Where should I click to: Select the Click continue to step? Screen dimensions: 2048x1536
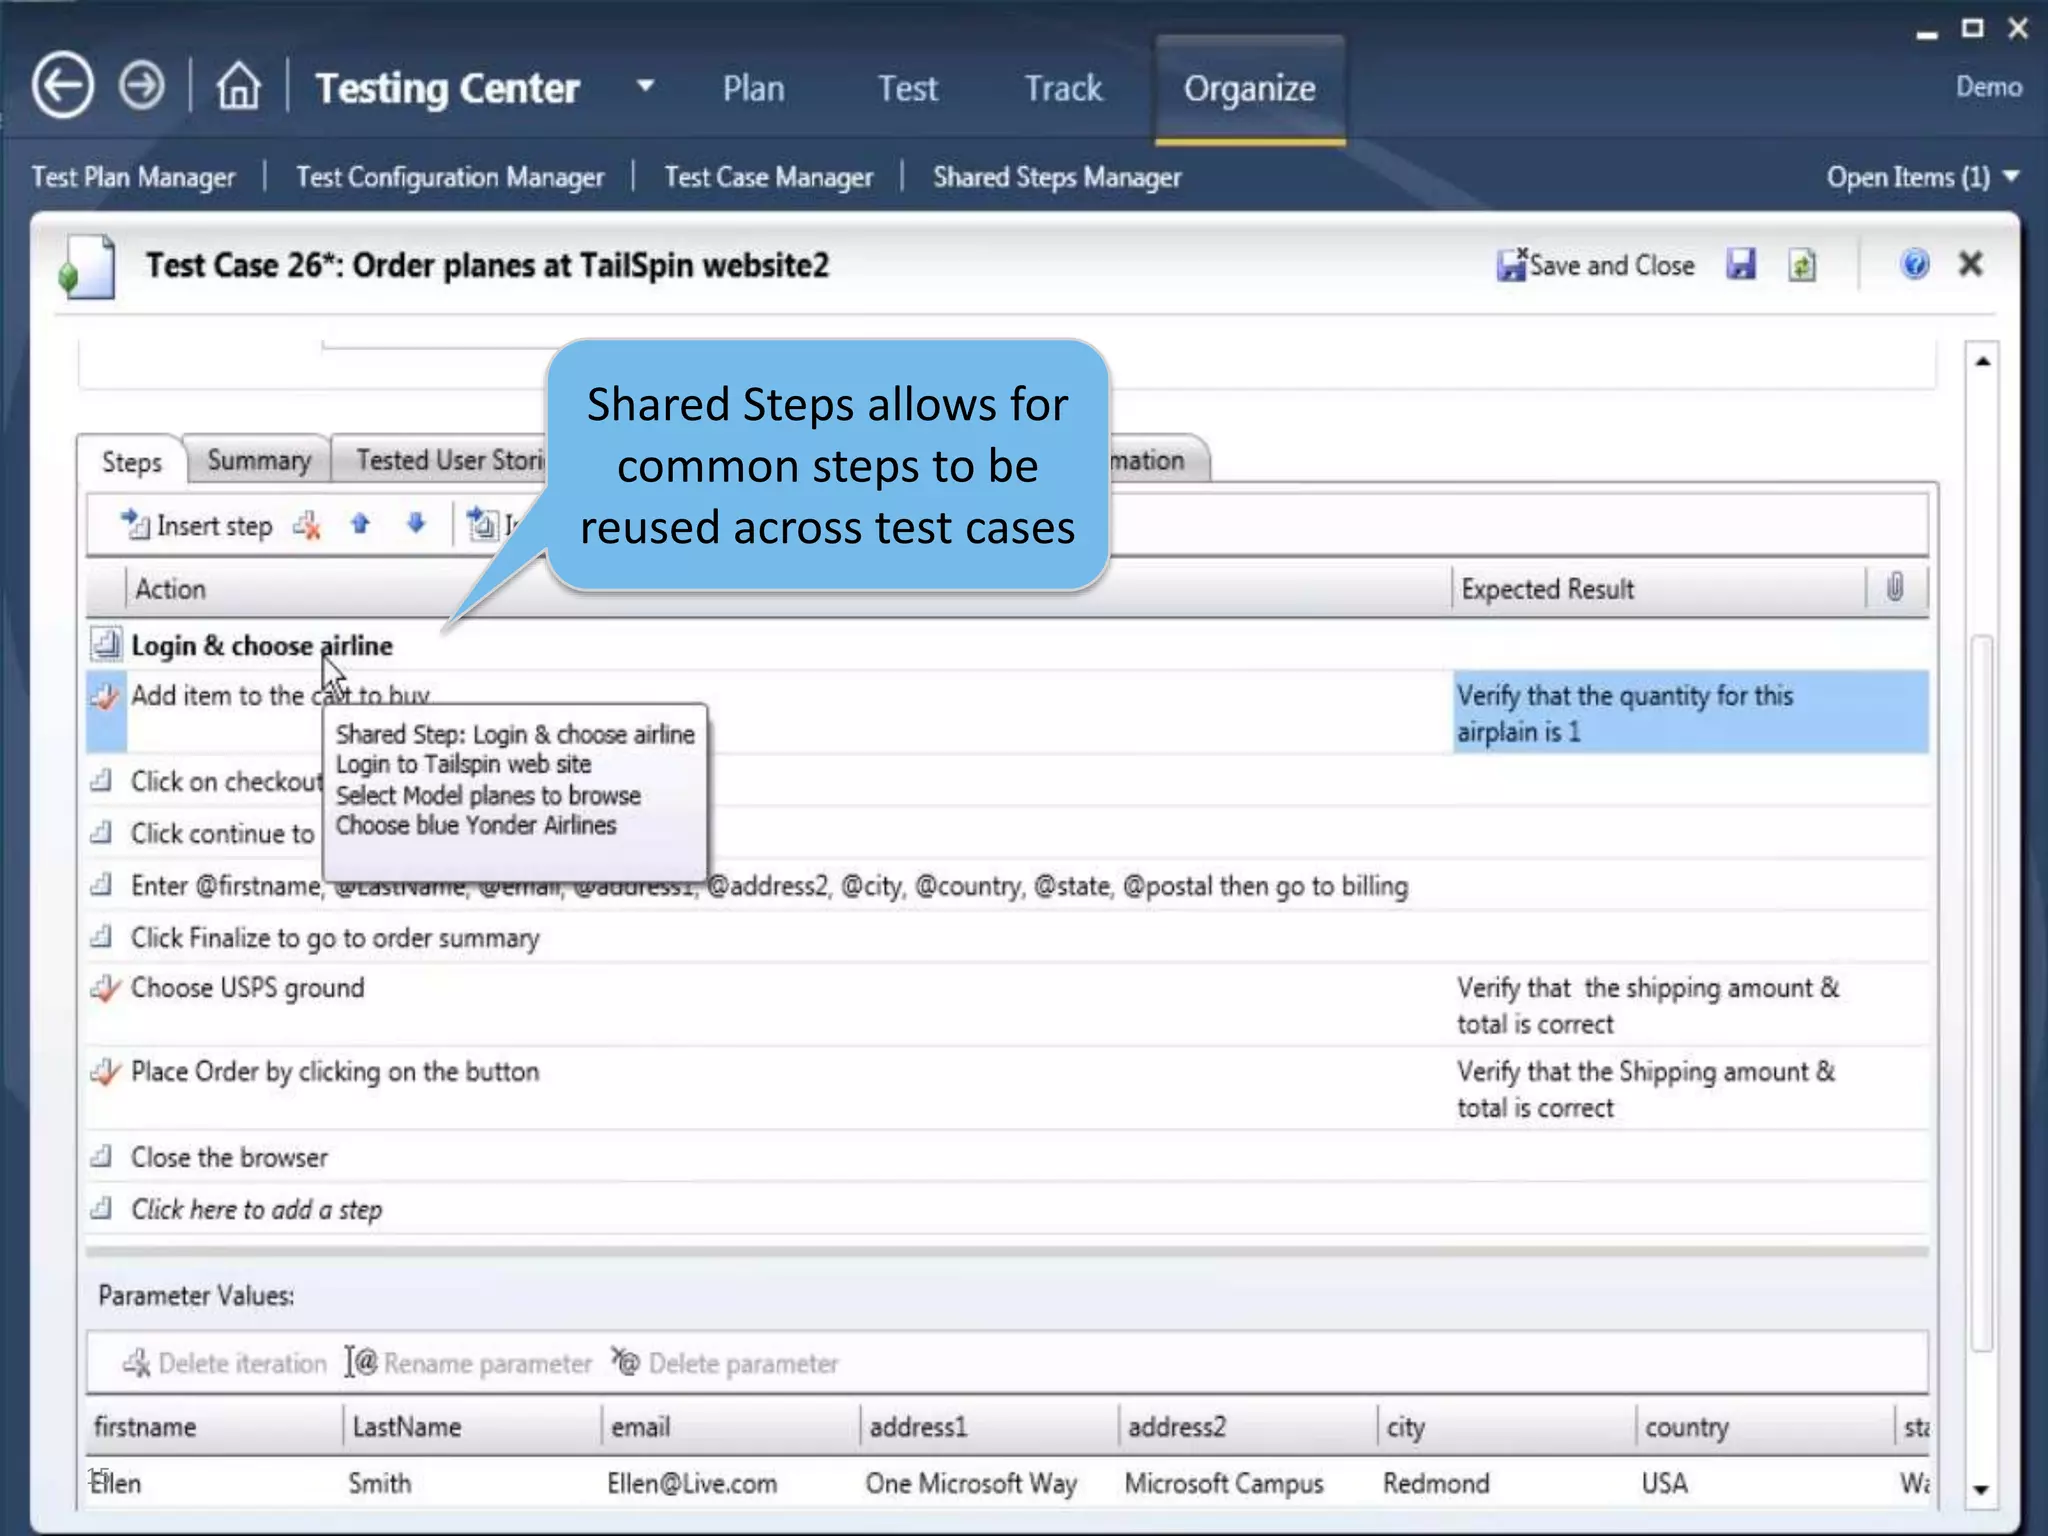pos(222,833)
